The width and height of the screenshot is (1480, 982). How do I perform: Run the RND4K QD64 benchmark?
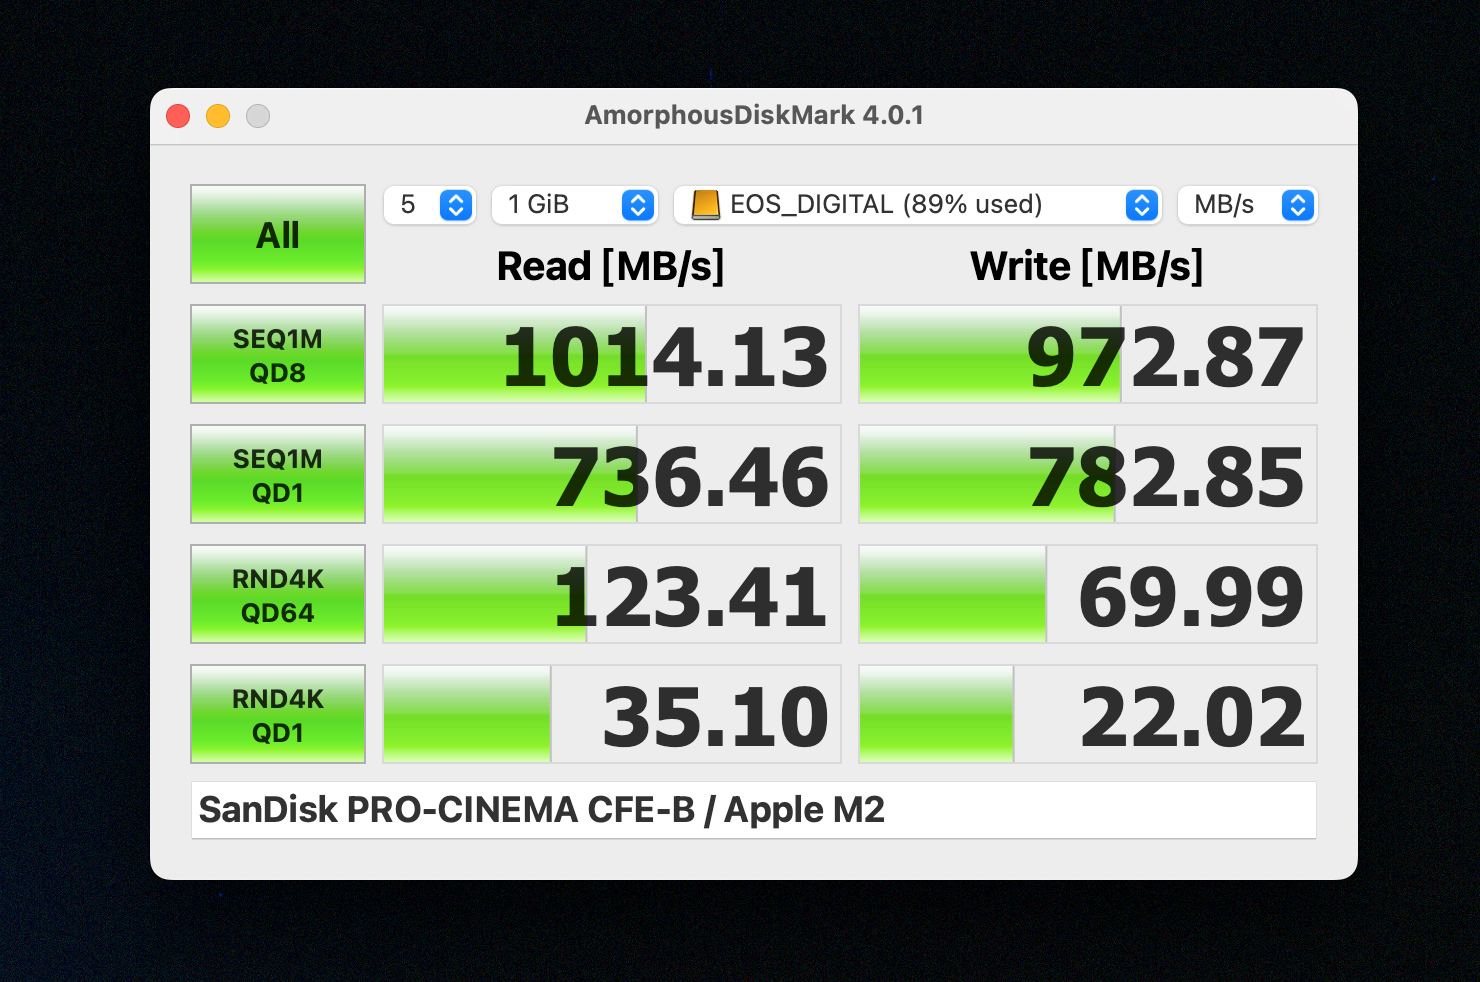(278, 594)
